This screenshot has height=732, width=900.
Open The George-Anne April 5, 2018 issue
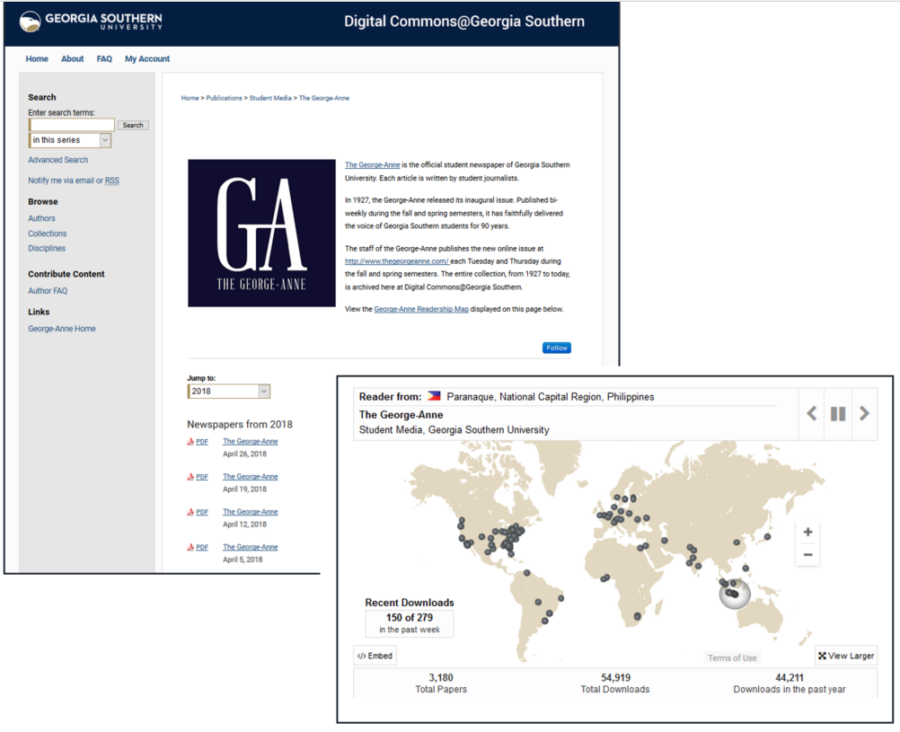tap(250, 547)
